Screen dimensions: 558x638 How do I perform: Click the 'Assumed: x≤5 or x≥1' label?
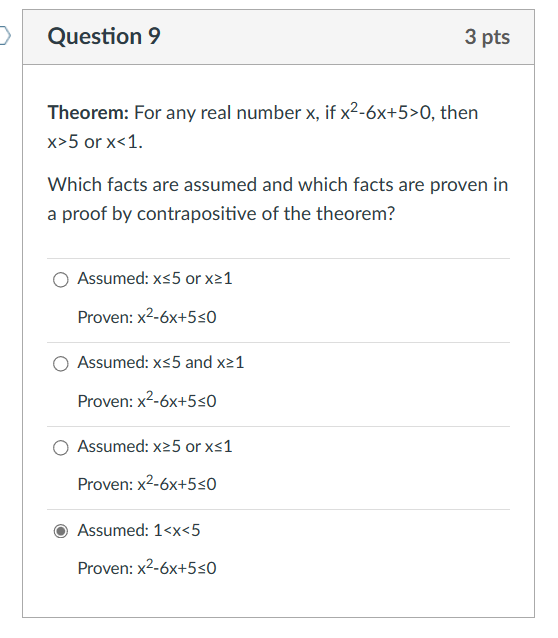click(x=155, y=279)
